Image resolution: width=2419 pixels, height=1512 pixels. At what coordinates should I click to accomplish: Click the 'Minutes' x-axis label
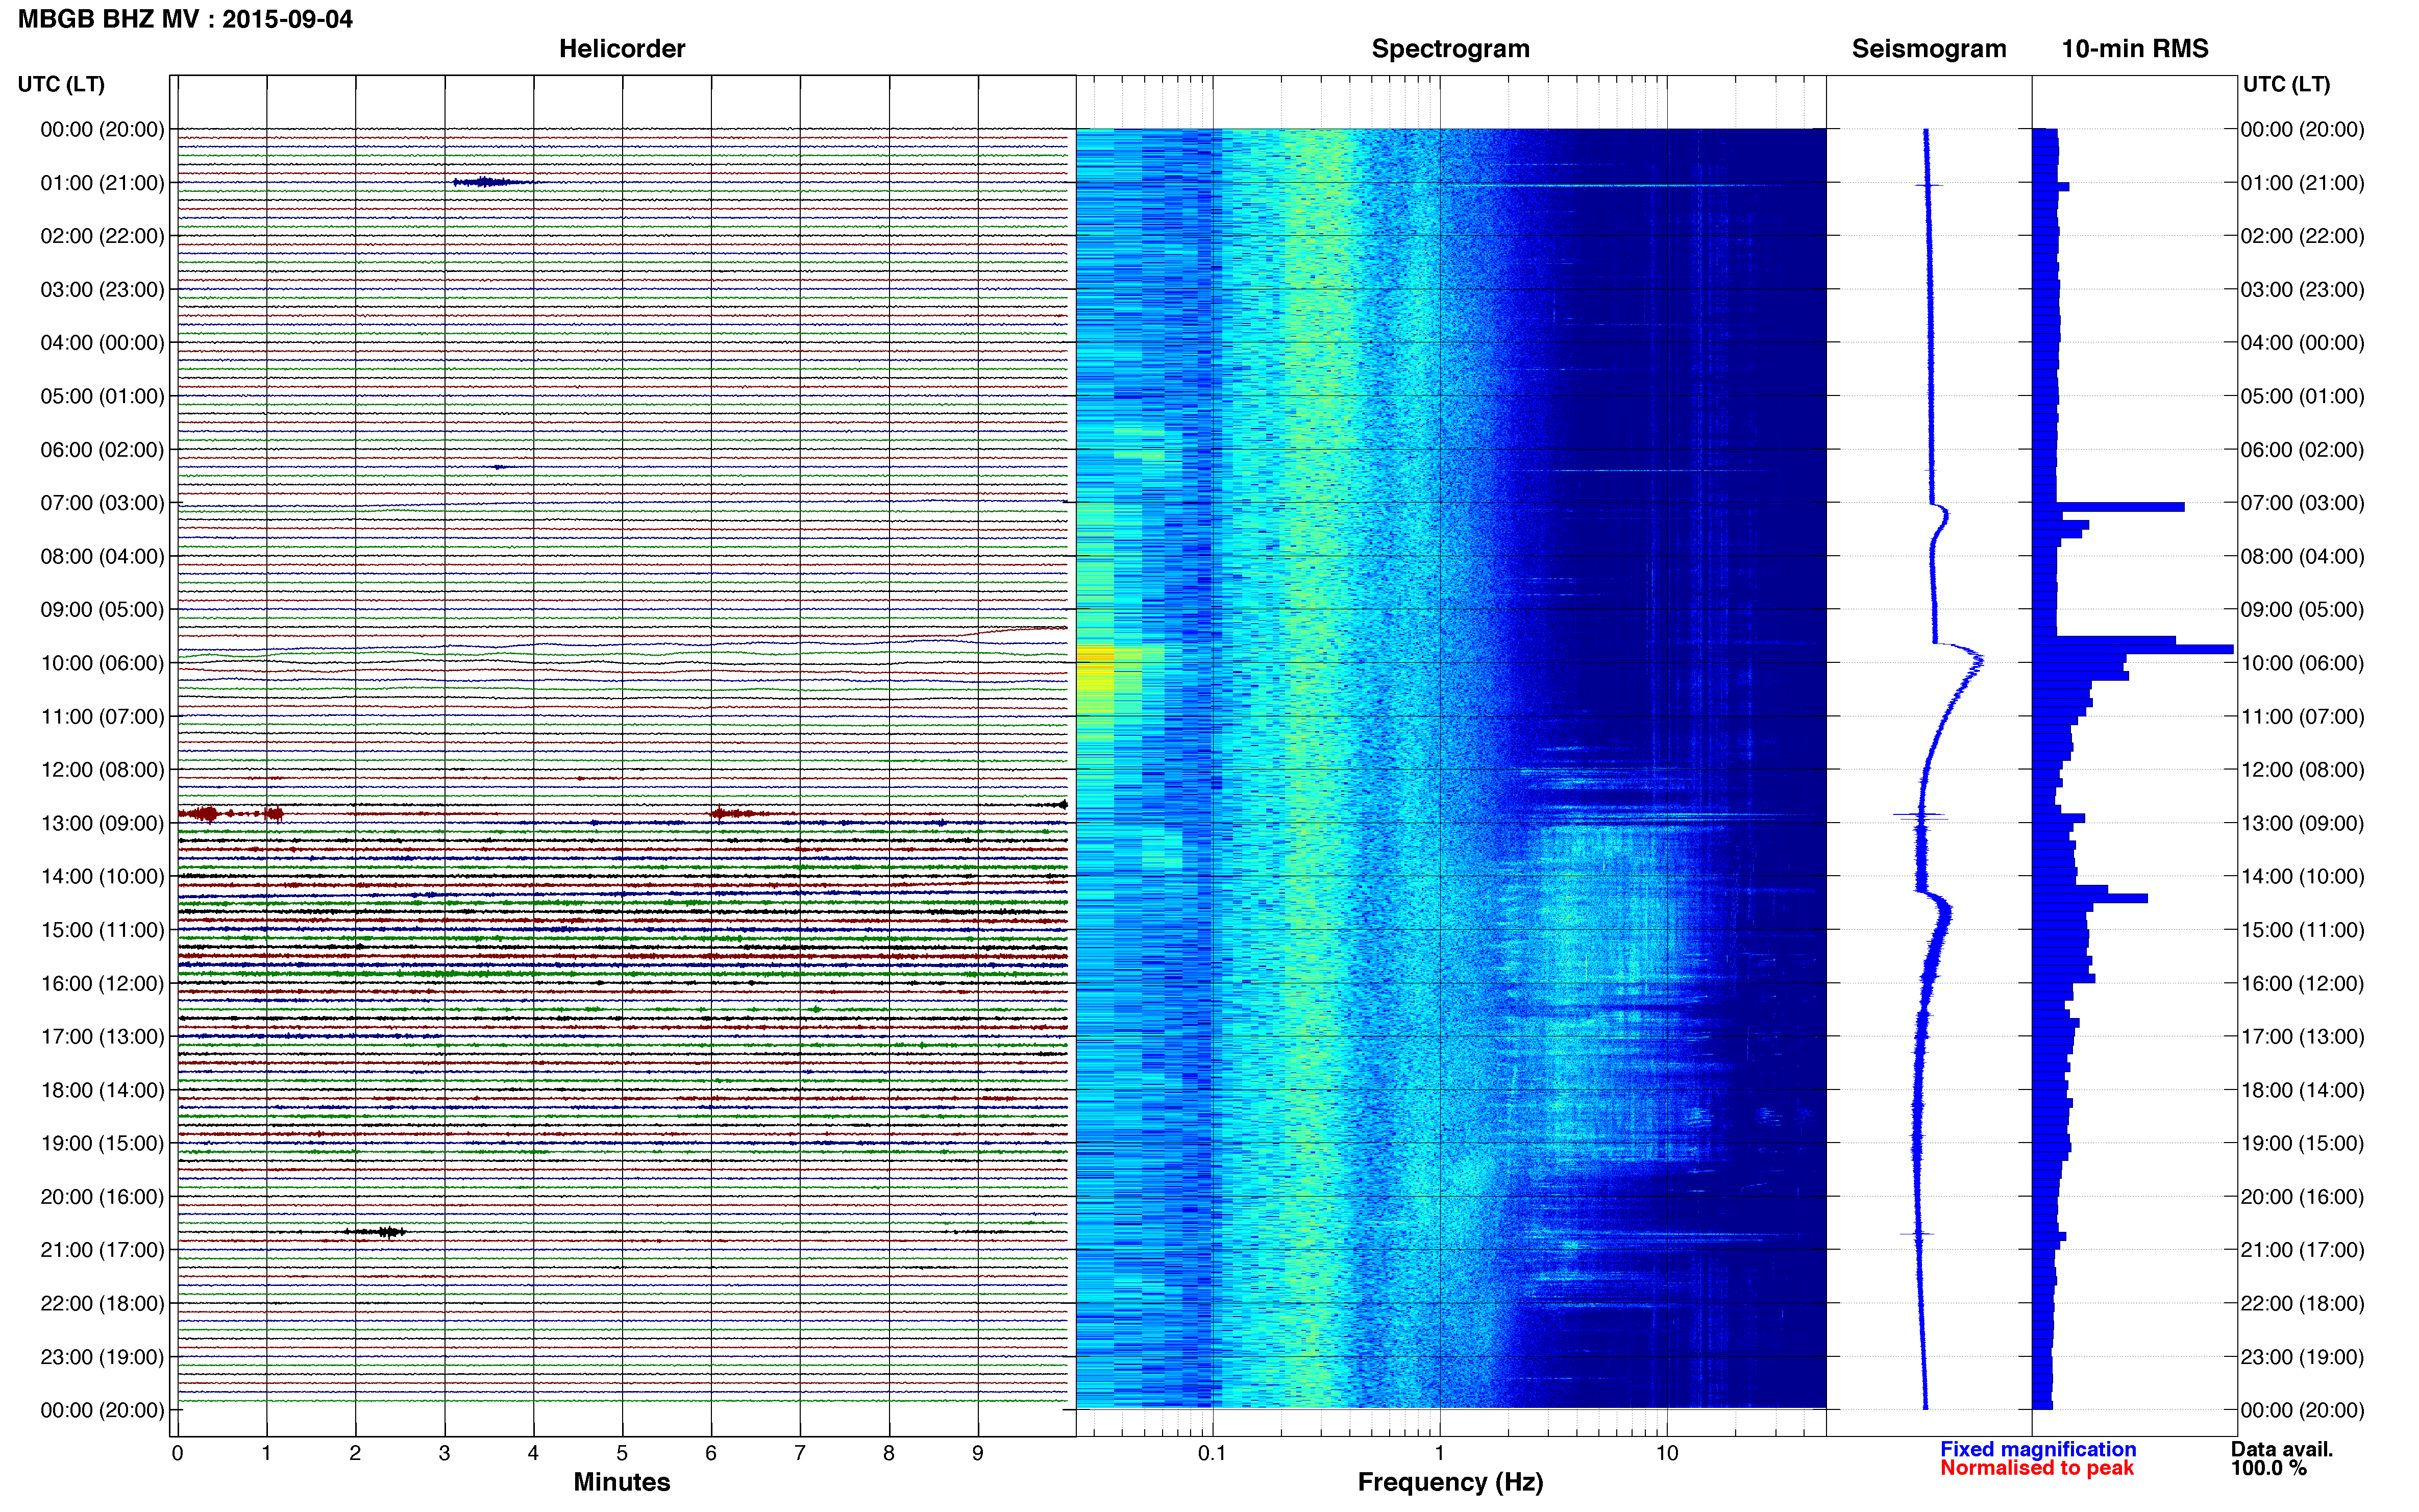tap(621, 1482)
